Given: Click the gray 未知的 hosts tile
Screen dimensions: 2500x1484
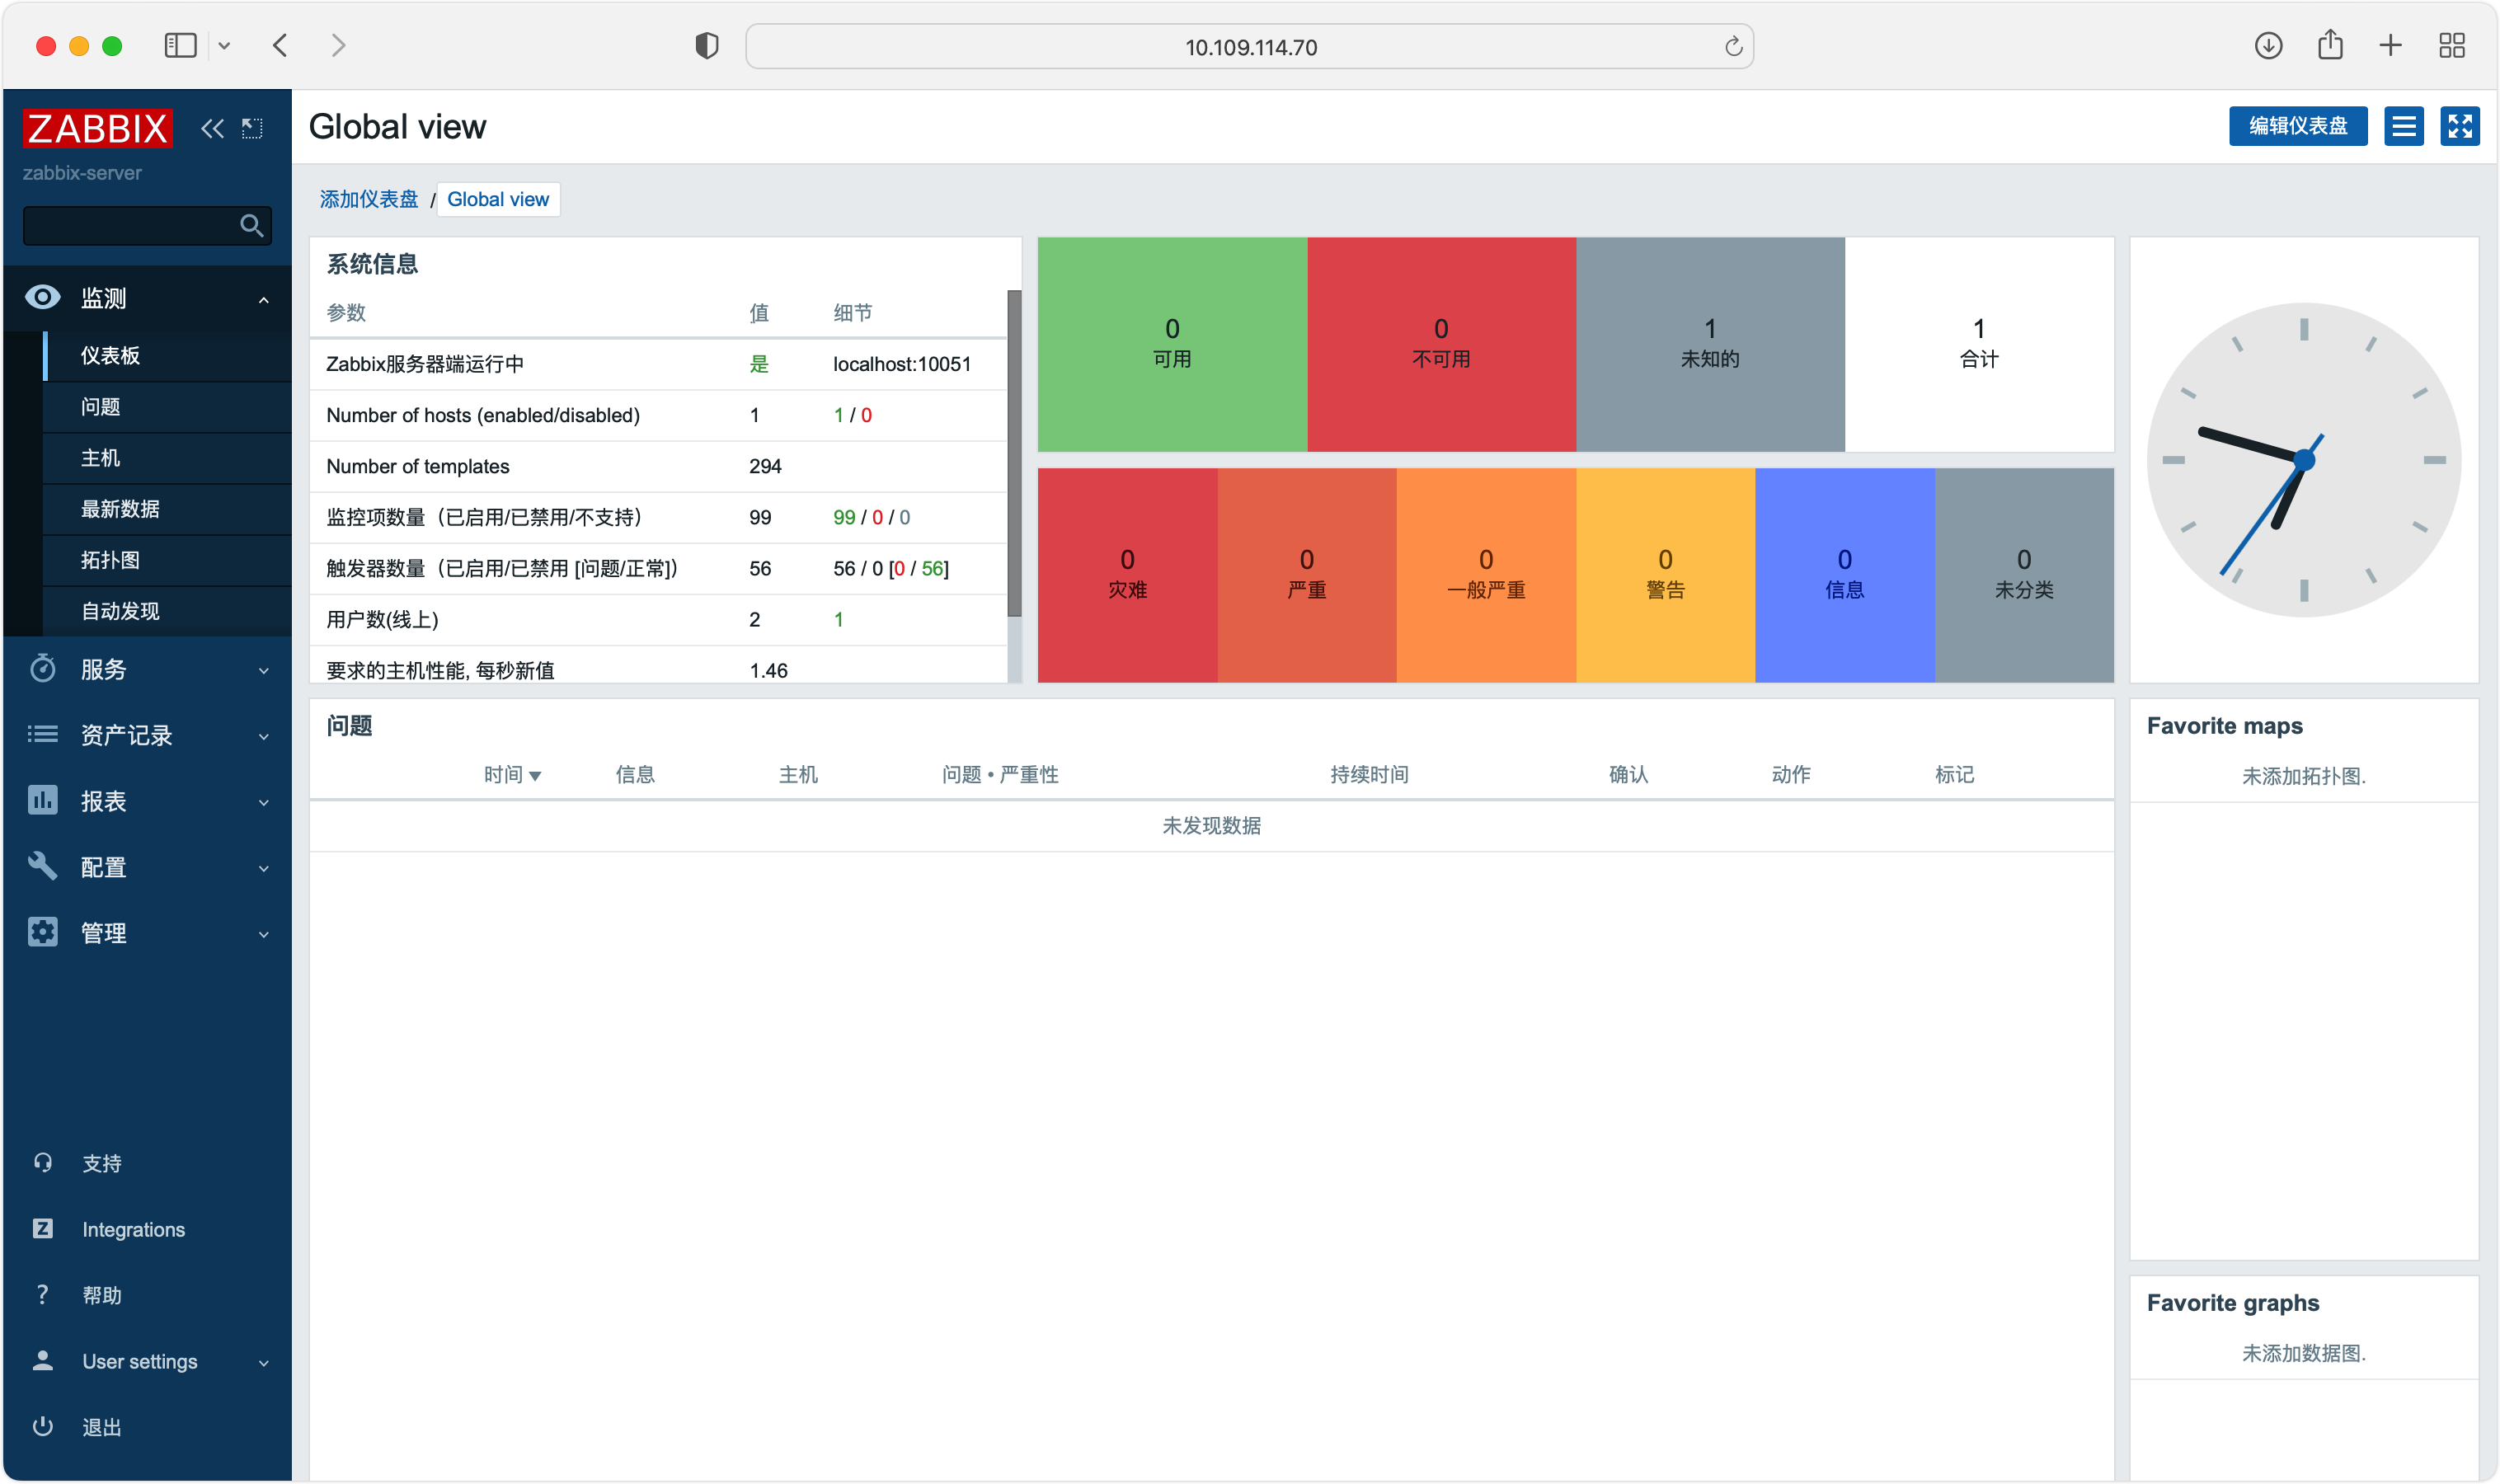Looking at the screenshot, I should tap(1710, 344).
